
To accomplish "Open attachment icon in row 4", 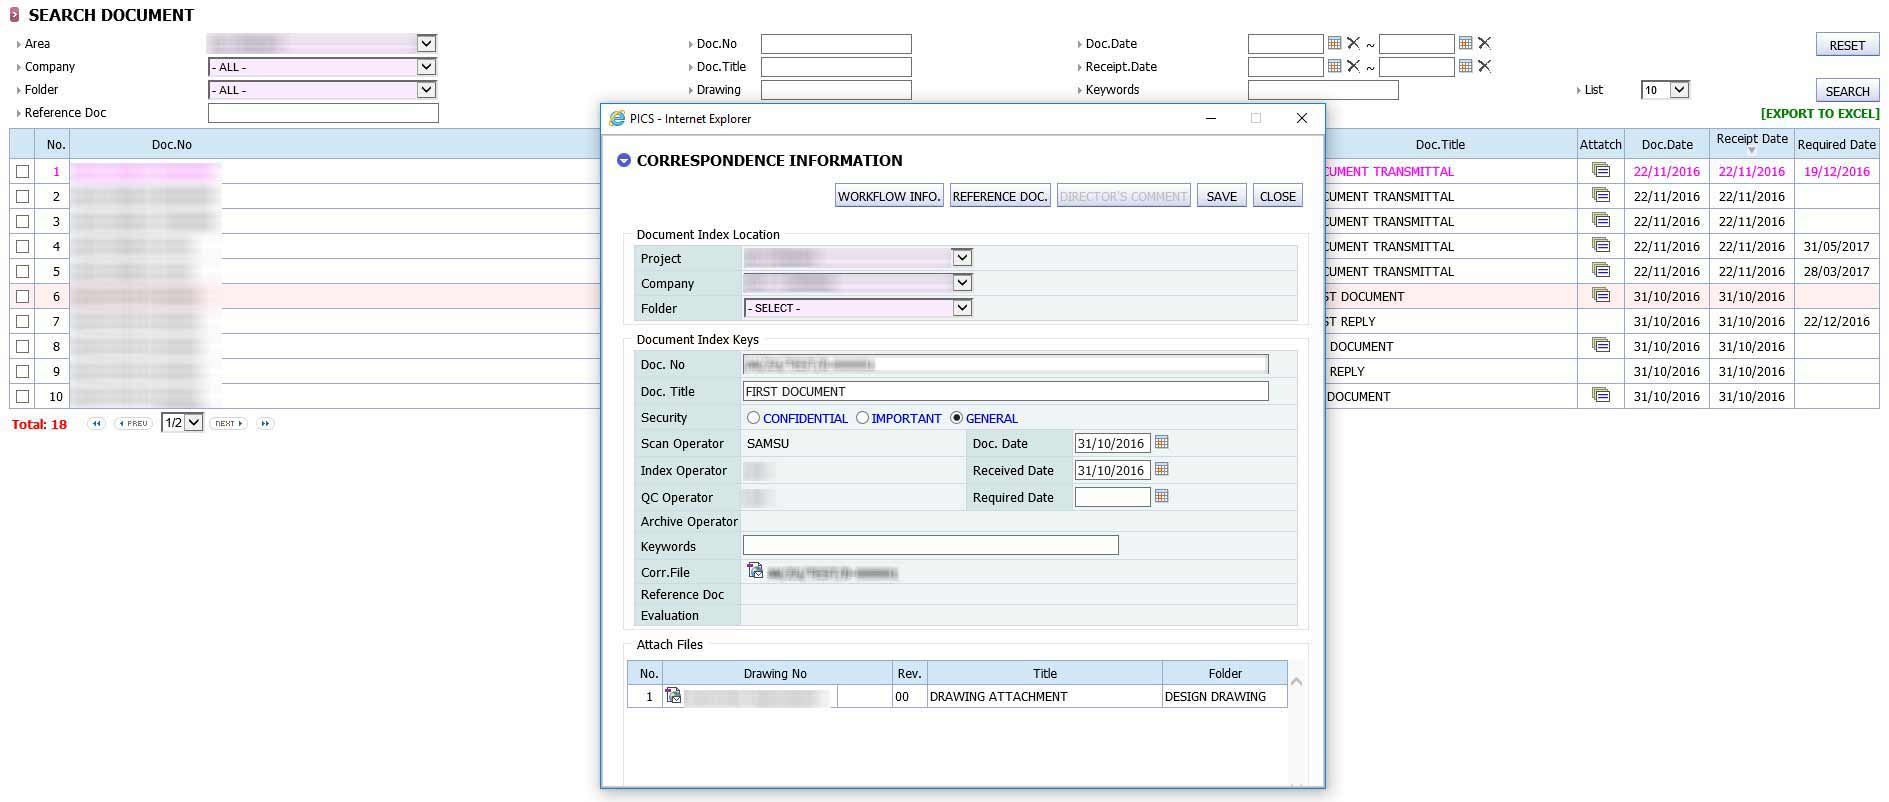I will pos(1601,245).
